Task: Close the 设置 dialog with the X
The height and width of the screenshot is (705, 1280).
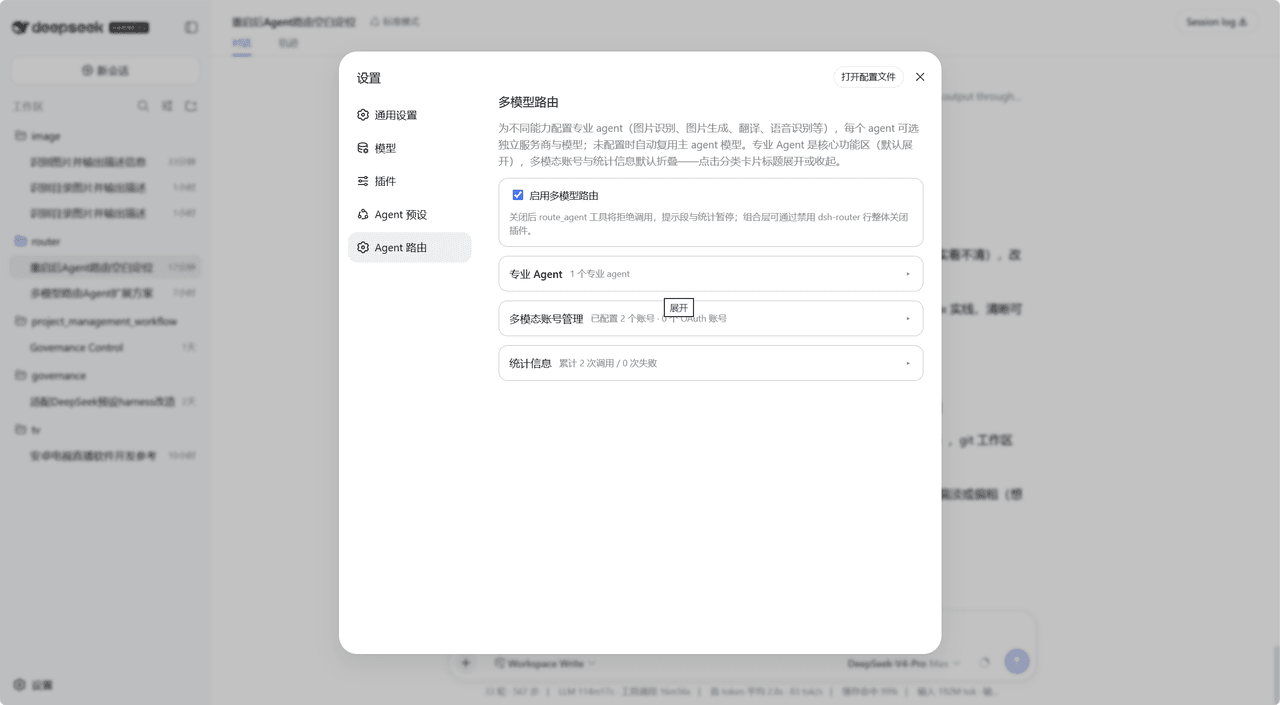Action: [920, 77]
